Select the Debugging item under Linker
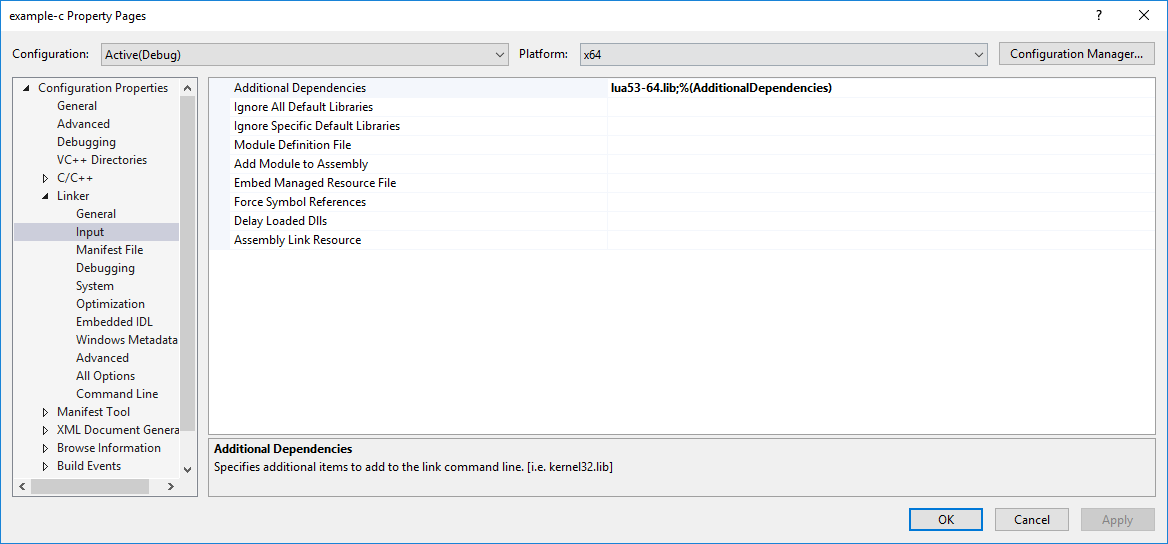 [x=105, y=268]
